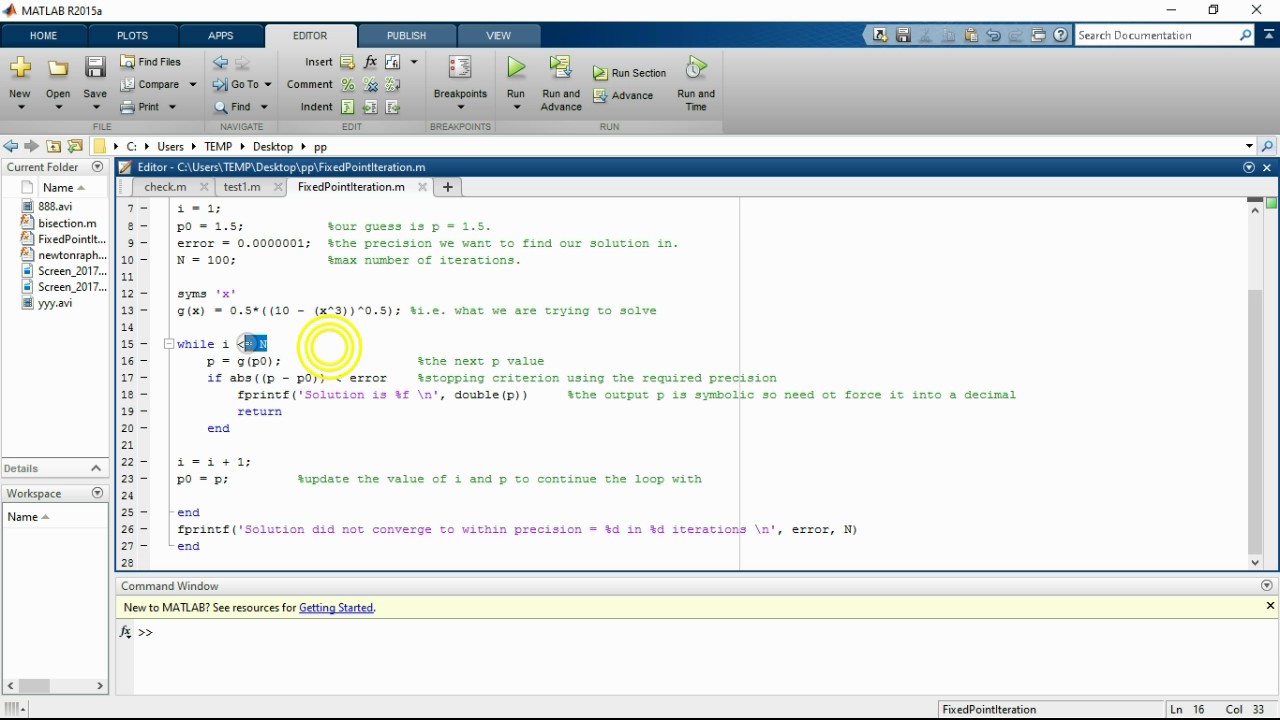Click the Decrease Indent icon
This screenshot has width=1280, height=720.
coord(392,107)
